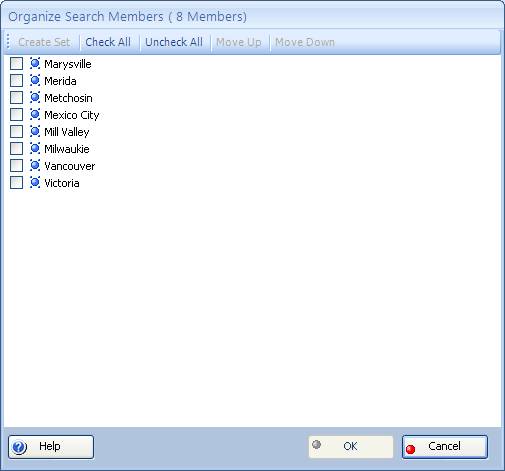Choose Uncheck All in the toolbar
The image size is (505, 471).
(x=174, y=42)
